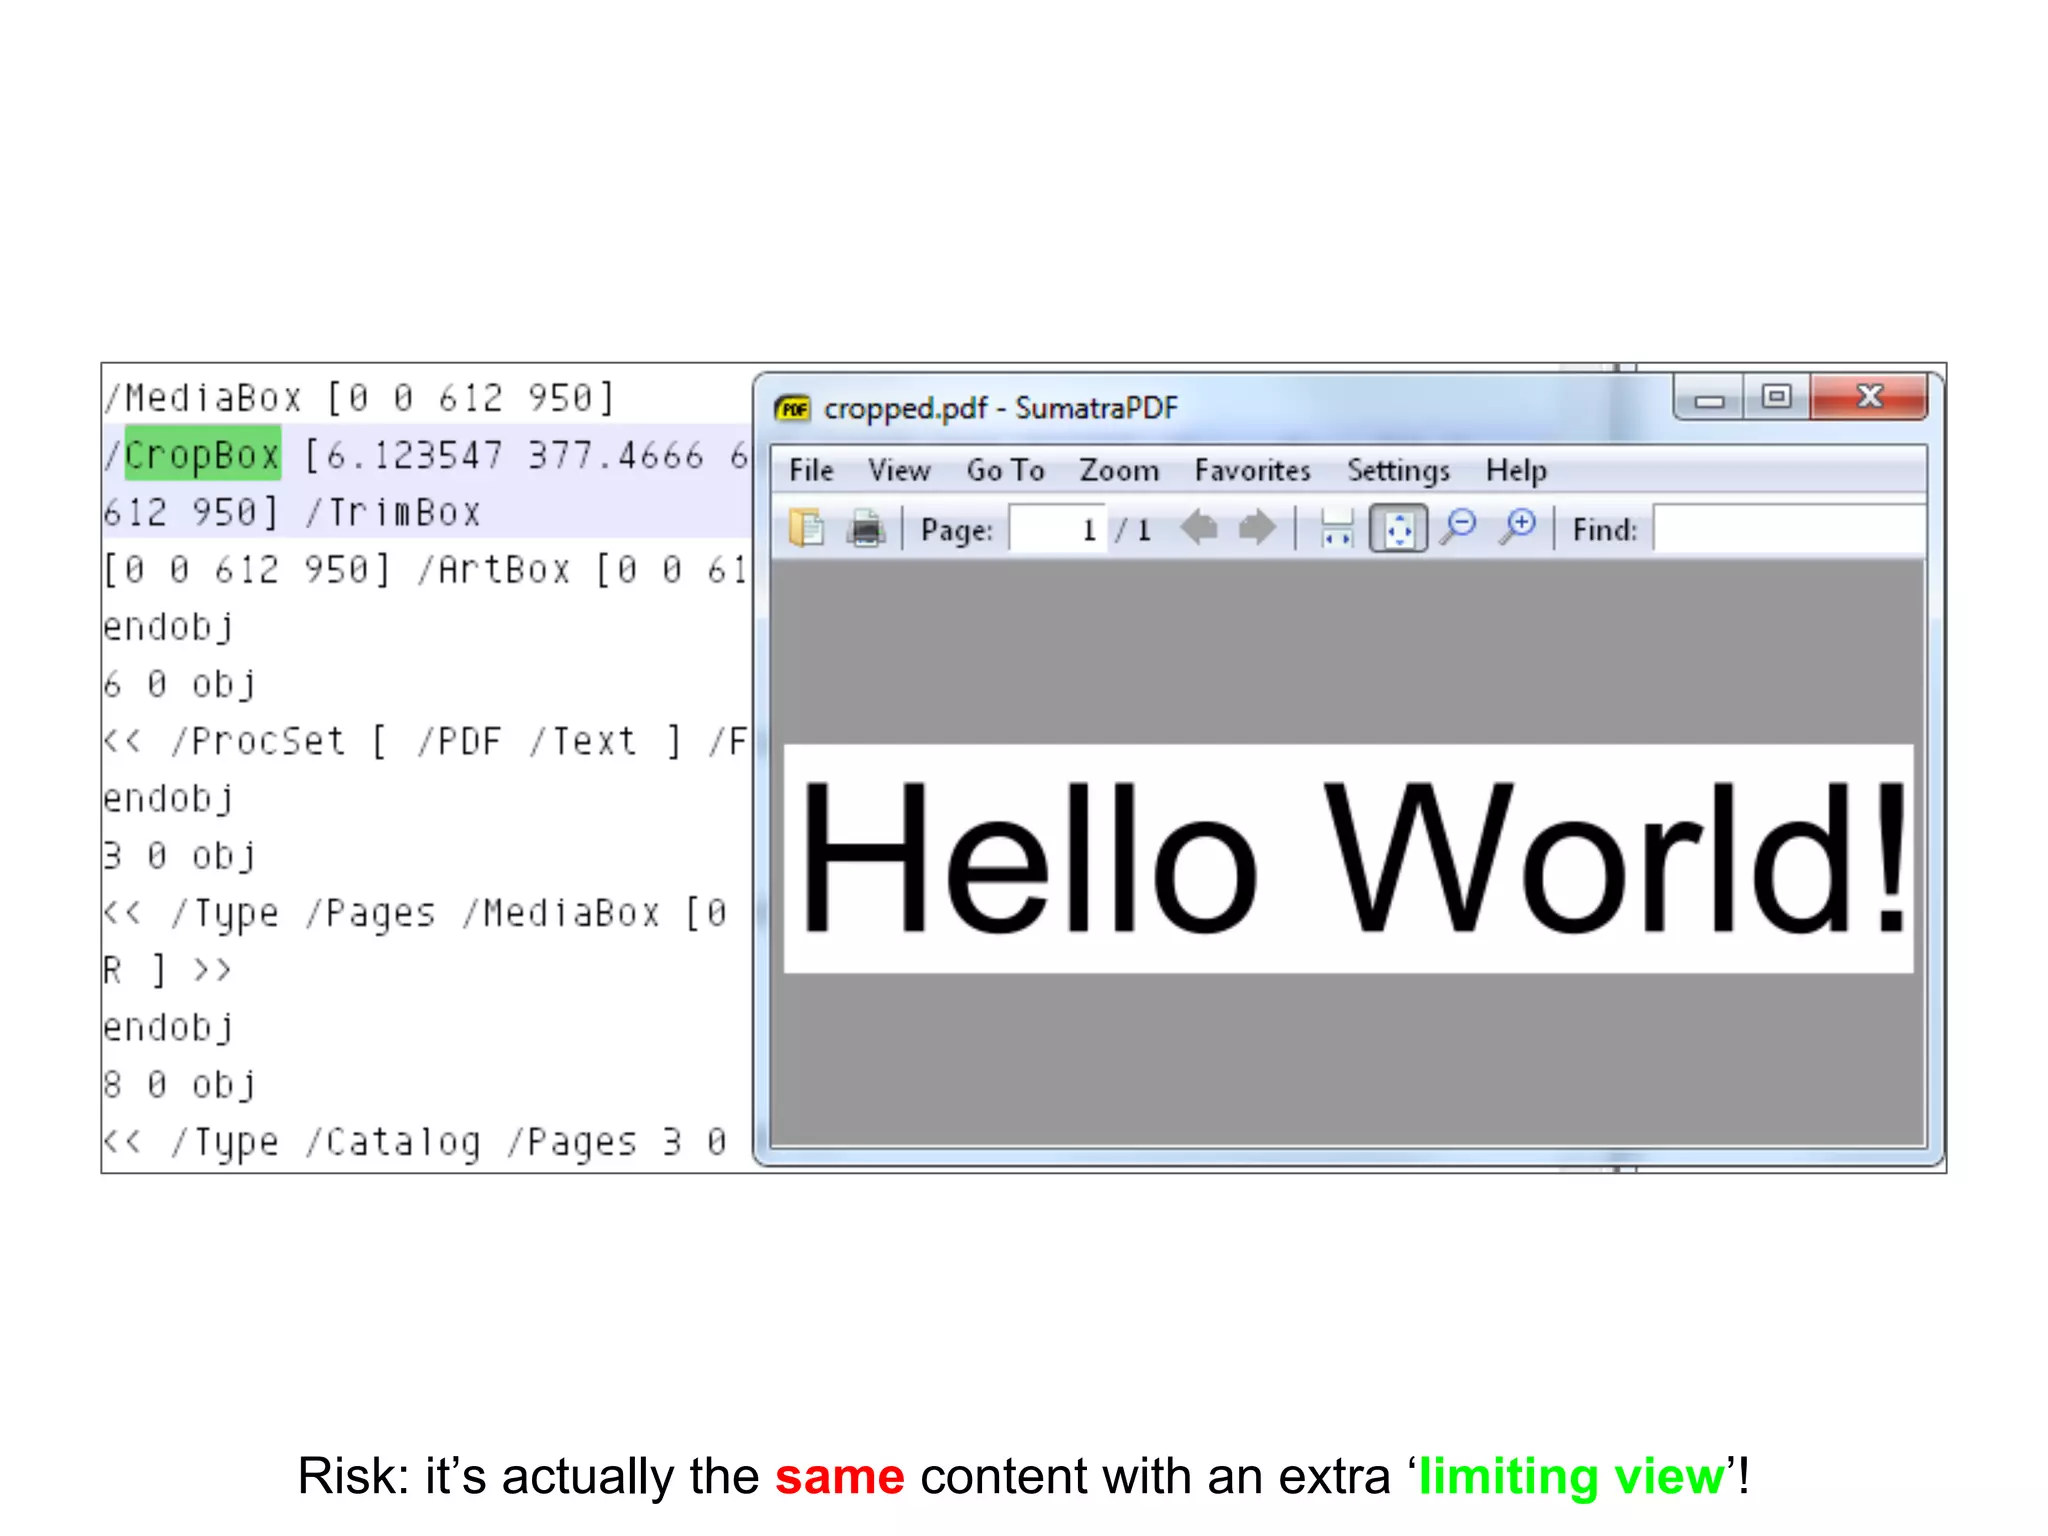Screen dimensions: 2048x1536
Task: Click the /ArtBox text in the editor
Action: pyautogui.click(x=493, y=569)
